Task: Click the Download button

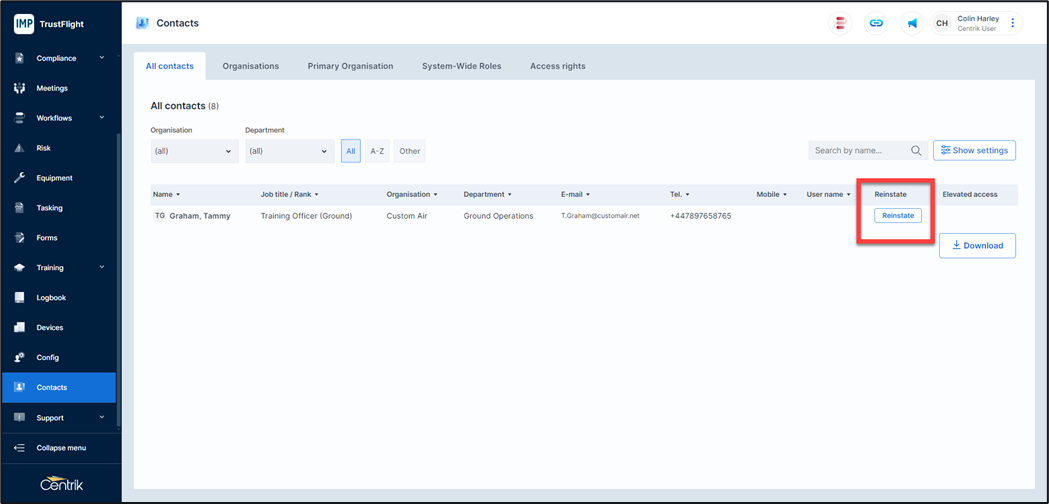Action: (x=977, y=246)
